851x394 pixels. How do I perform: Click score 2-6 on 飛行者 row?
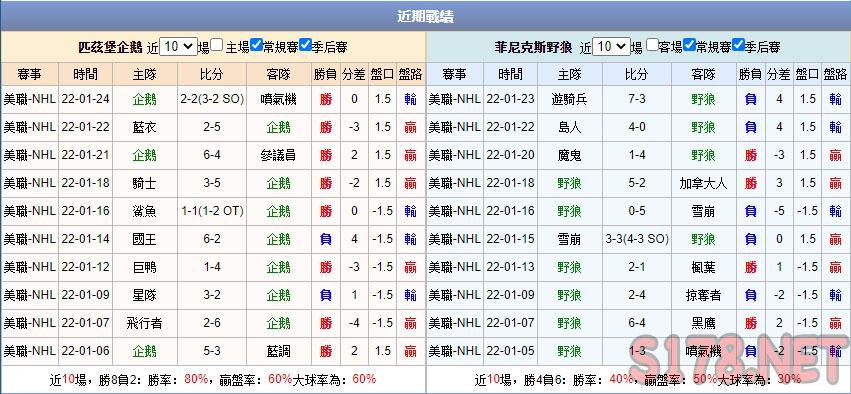coord(212,323)
